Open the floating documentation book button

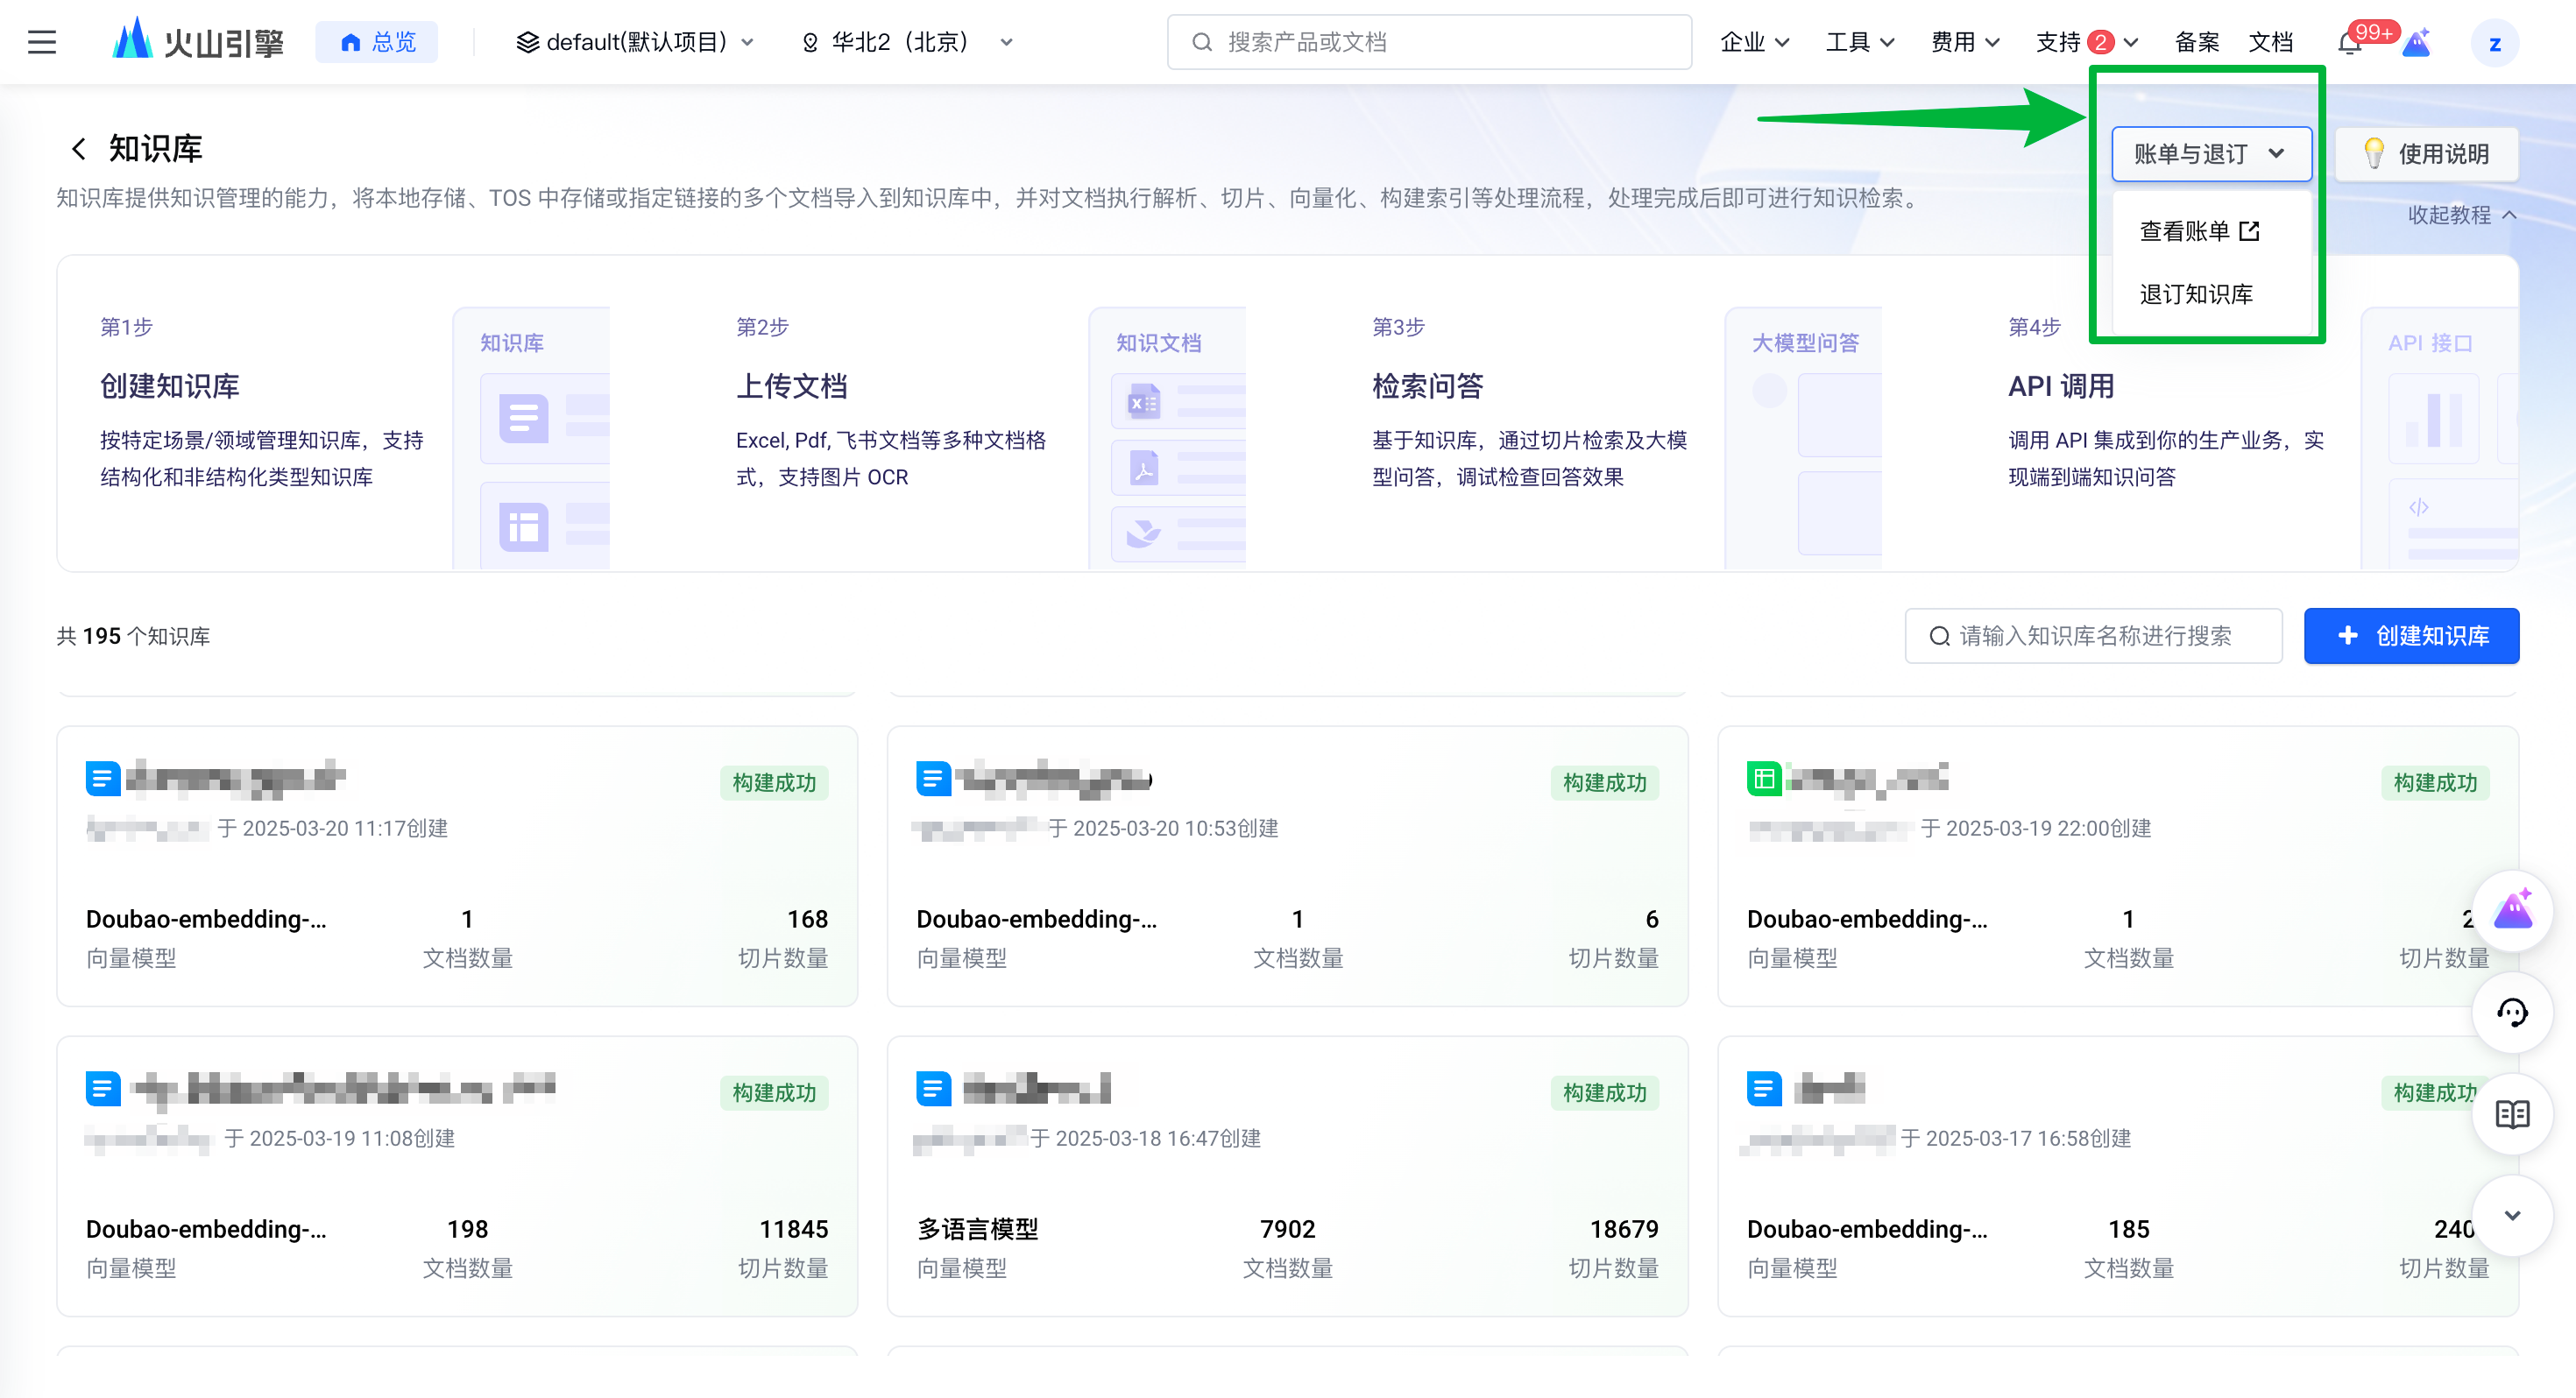2512,1114
